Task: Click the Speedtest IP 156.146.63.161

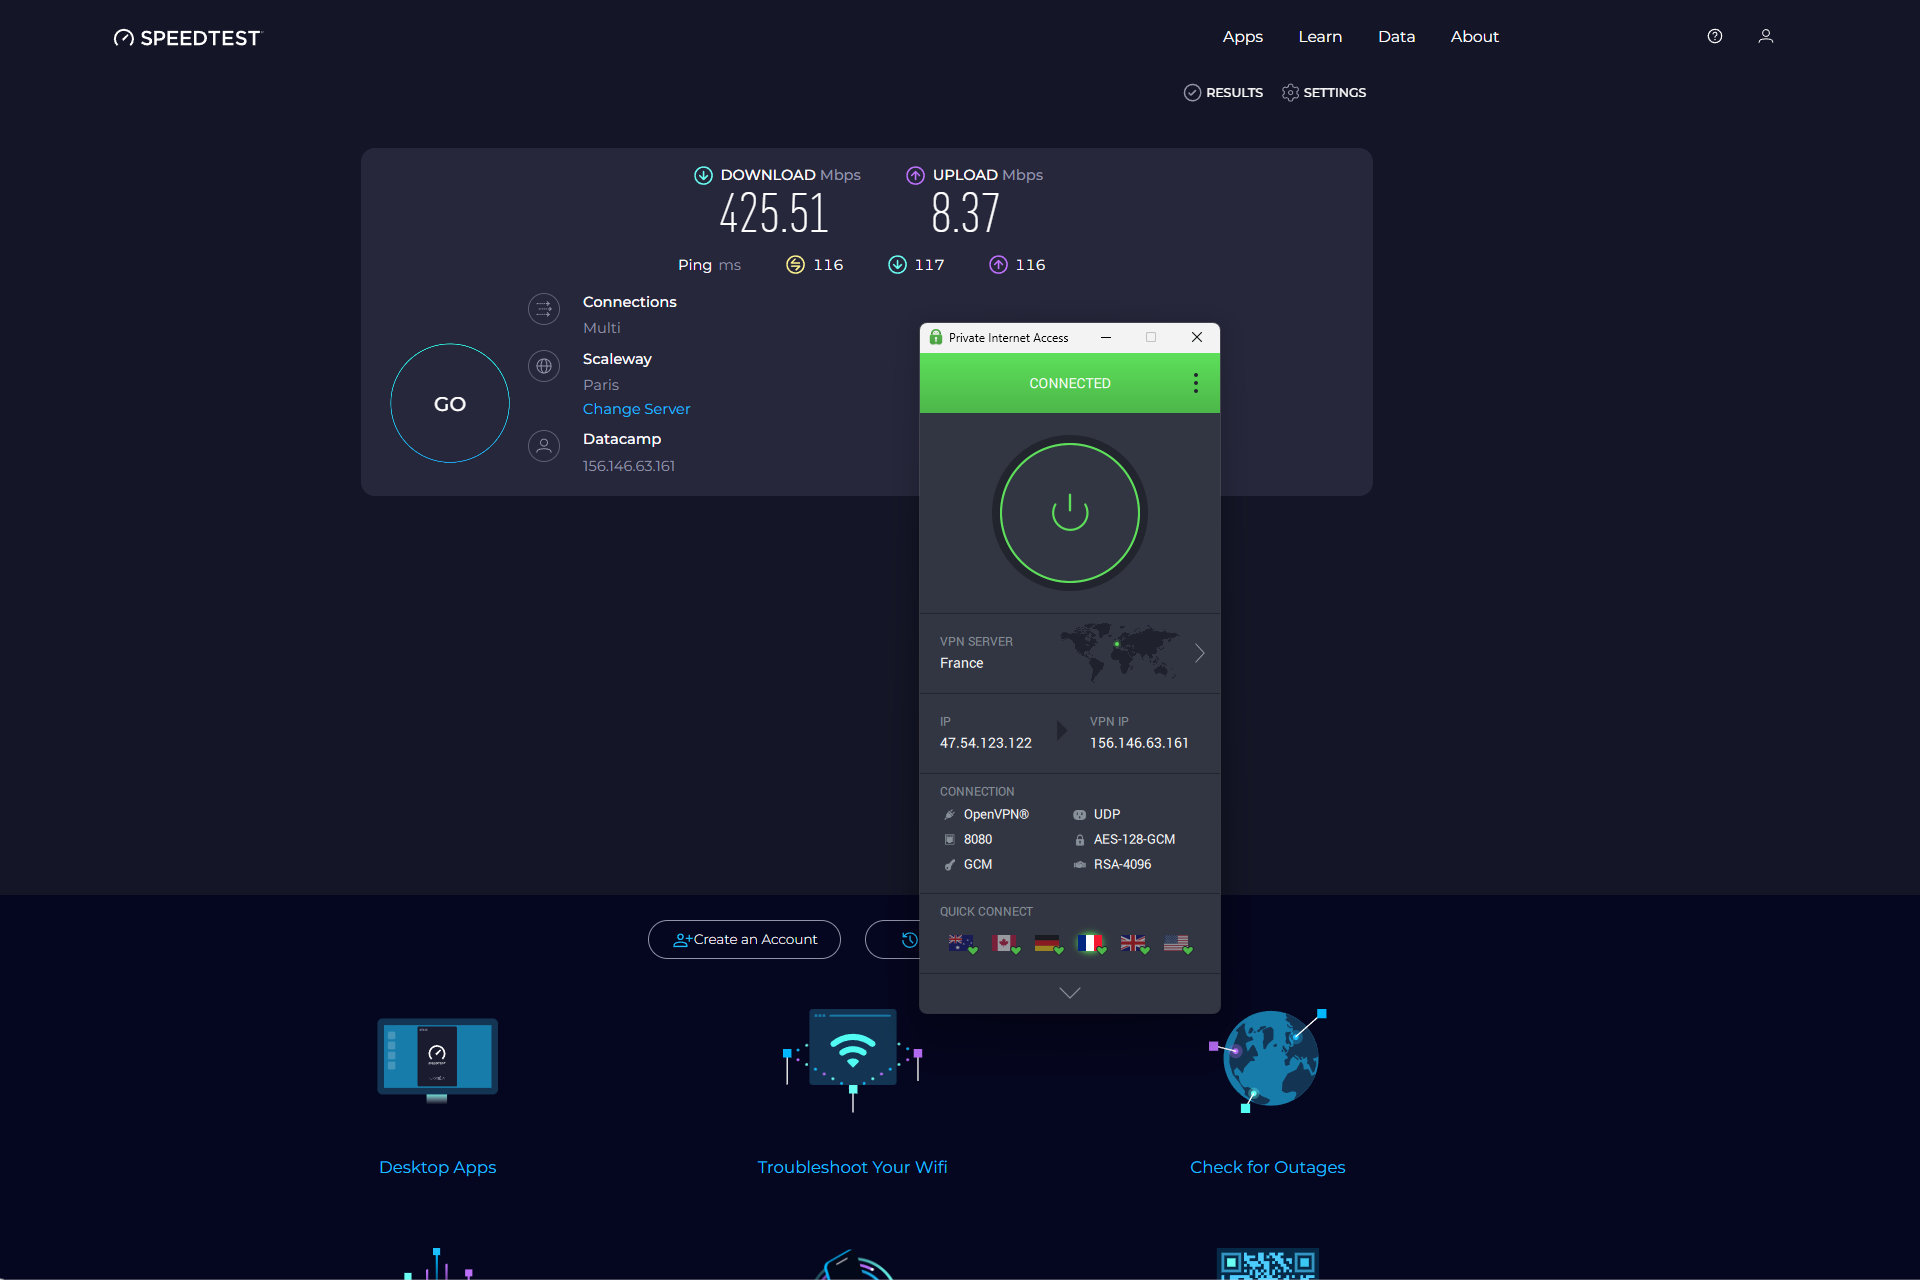Action: tap(629, 466)
